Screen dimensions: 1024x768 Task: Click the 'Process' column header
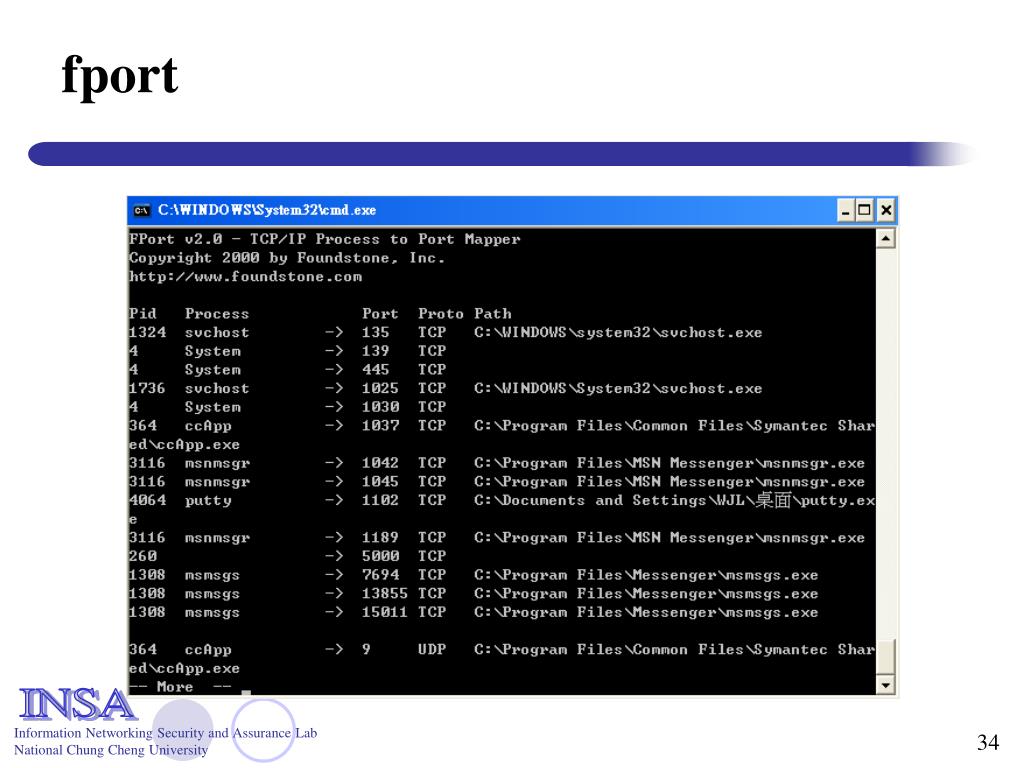(217, 313)
